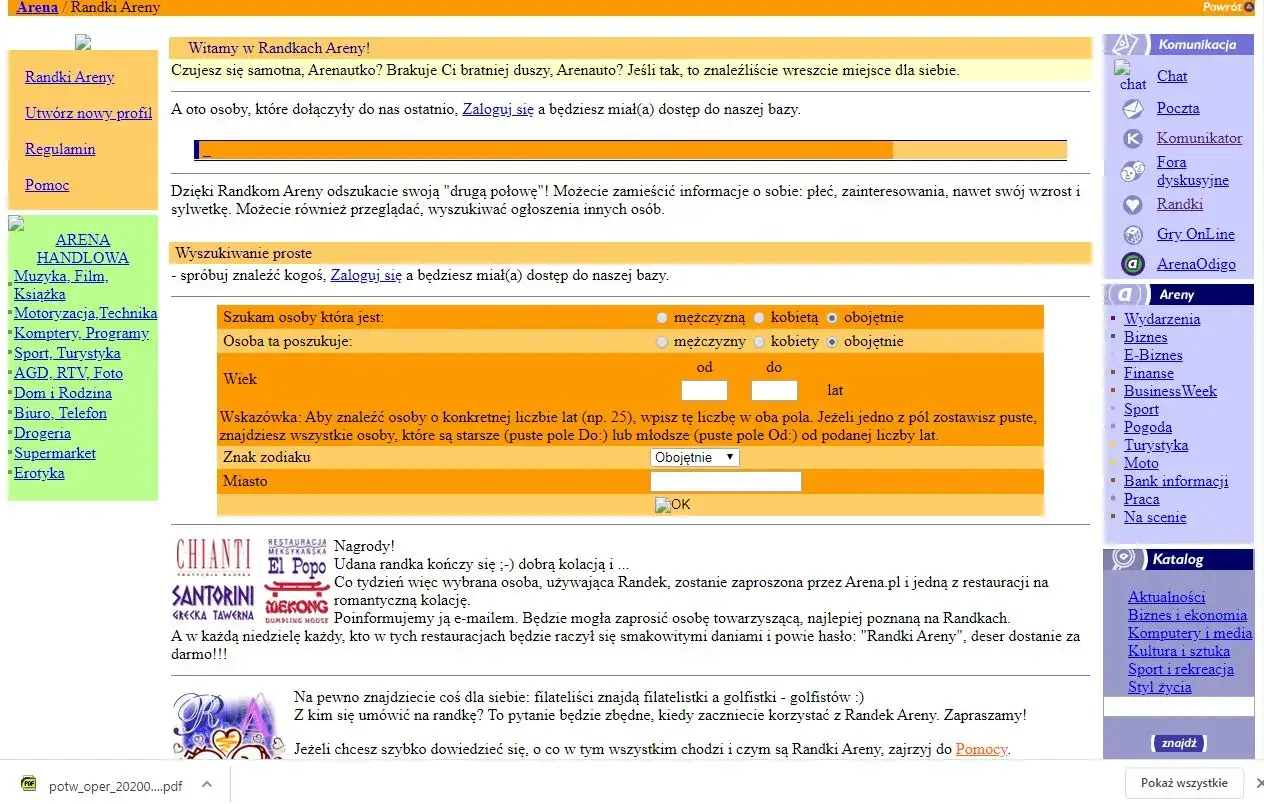
Task: Open 'Komputery i media' catalog link
Action: (x=1190, y=633)
